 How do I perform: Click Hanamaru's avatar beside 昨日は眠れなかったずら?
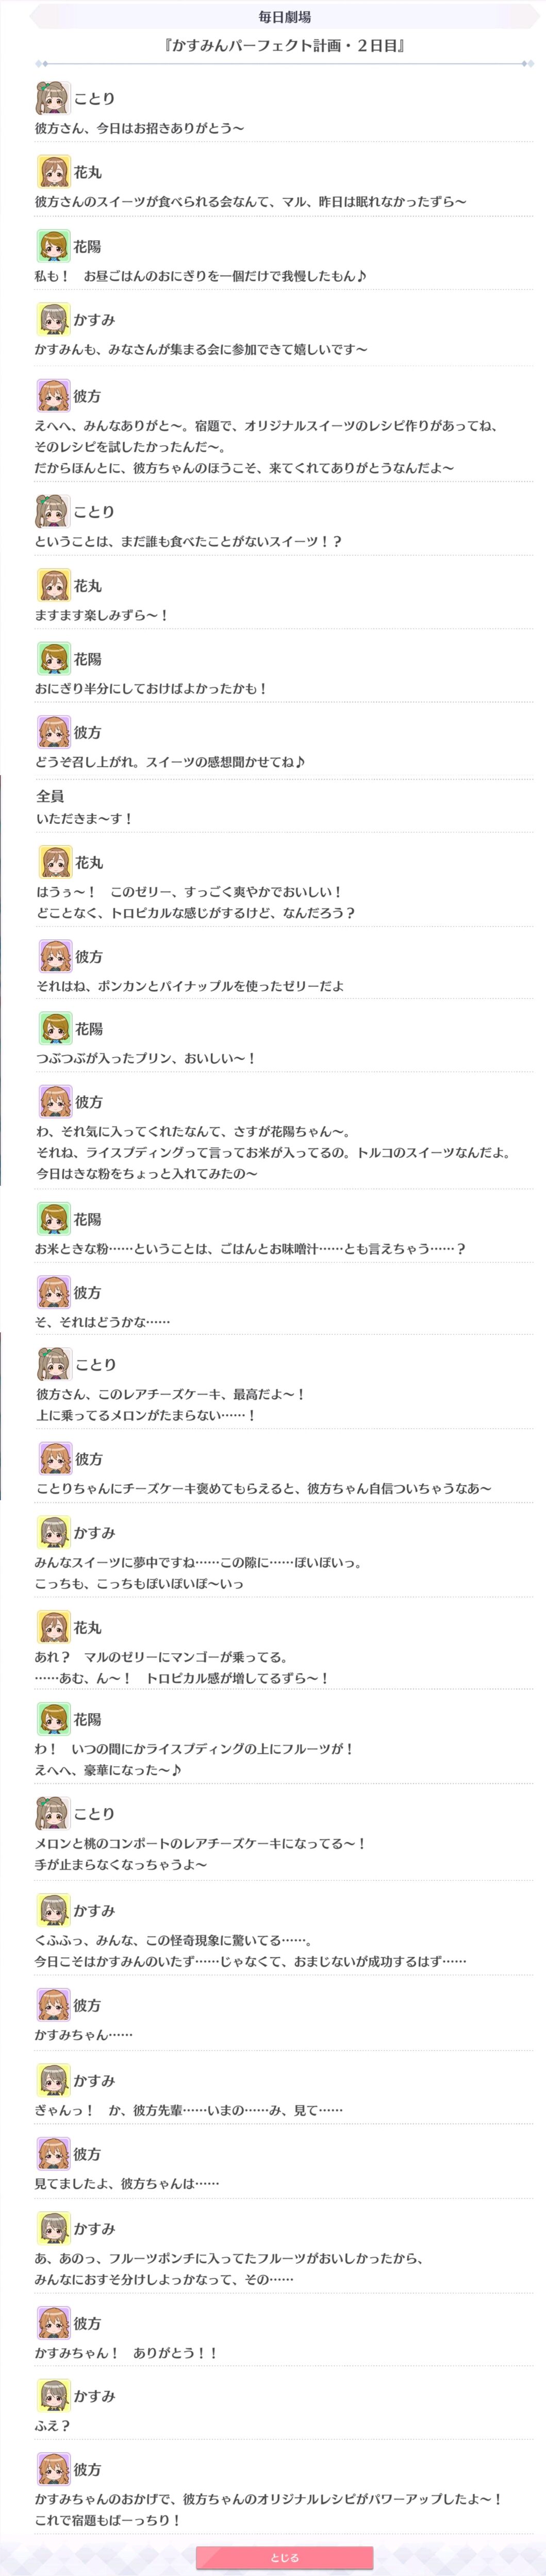point(53,172)
